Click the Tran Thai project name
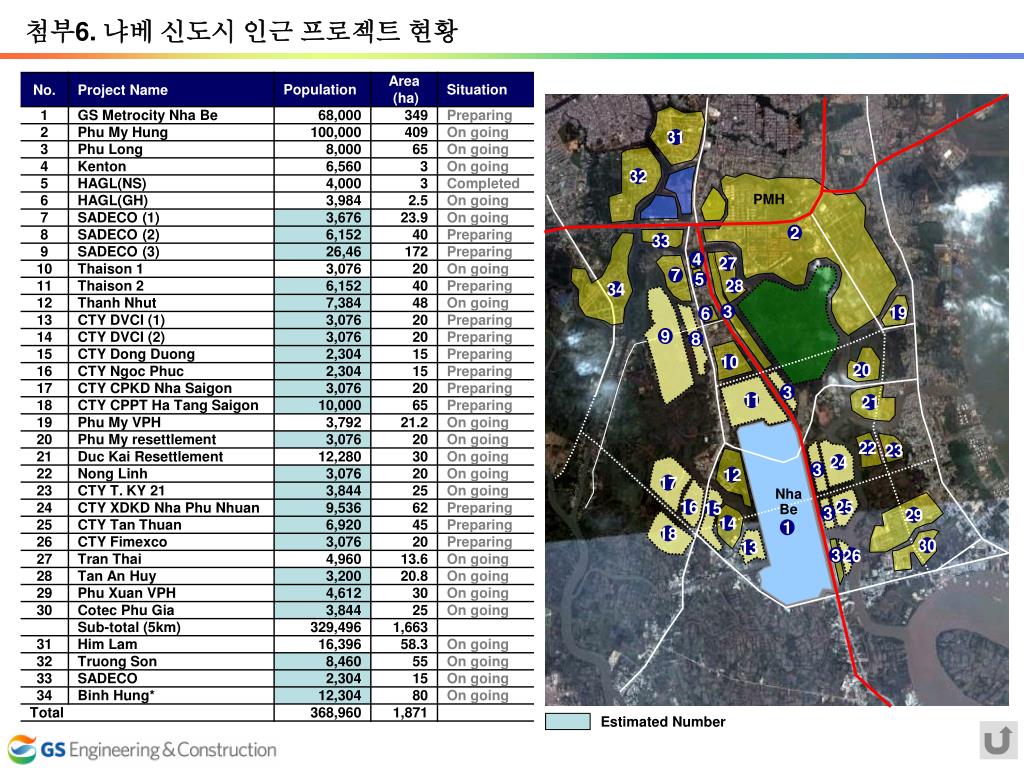Viewport: 1024px width, 768px height. 110,558
